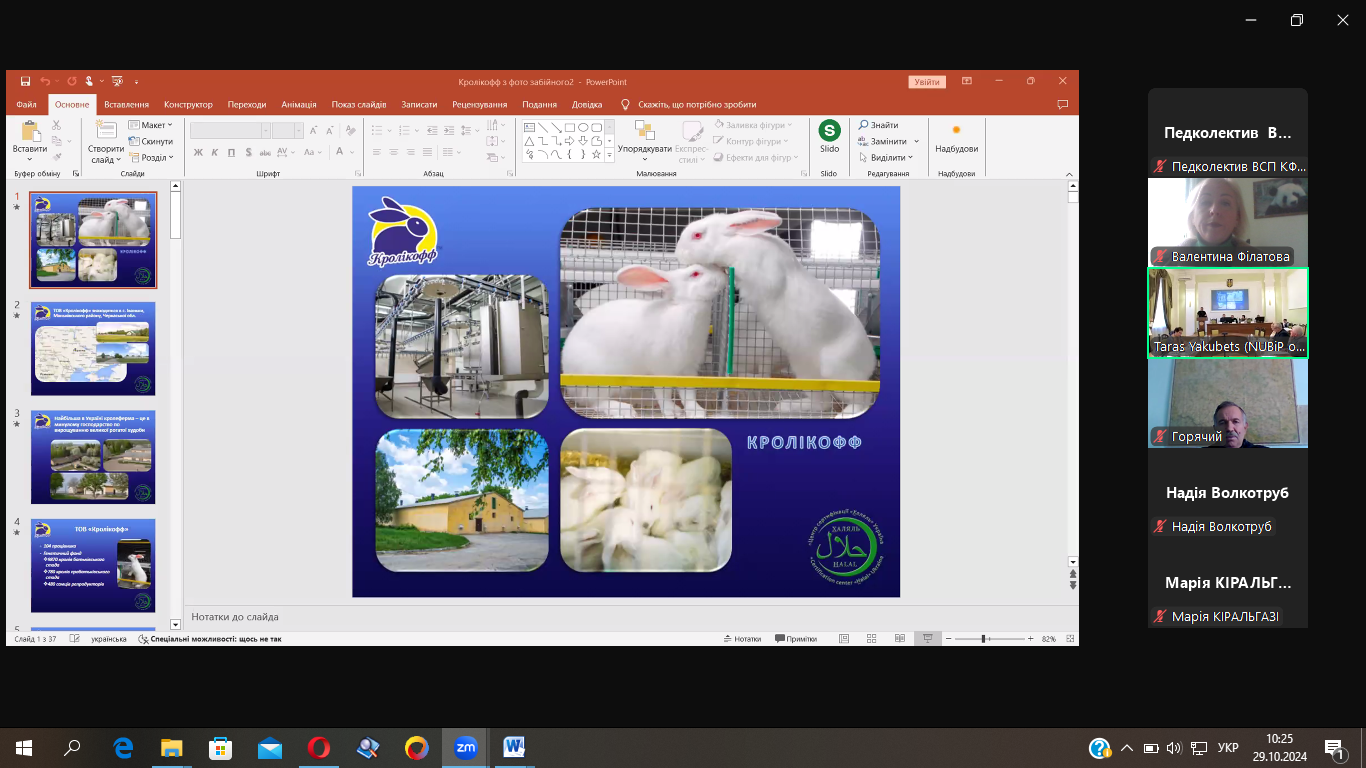Open Opera browser from the taskbar
Image resolution: width=1366 pixels, height=768 pixels.
click(x=319, y=747)
